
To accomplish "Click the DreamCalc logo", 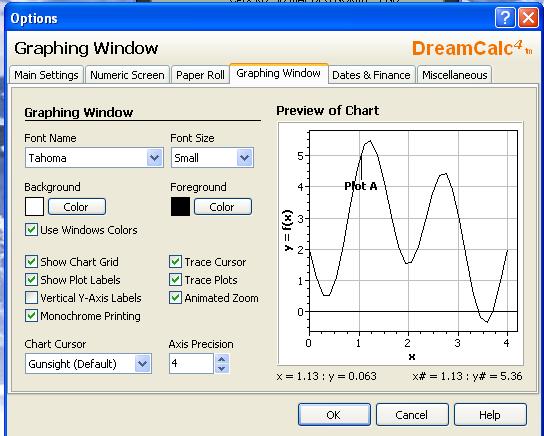I will (x=472, y=48).
